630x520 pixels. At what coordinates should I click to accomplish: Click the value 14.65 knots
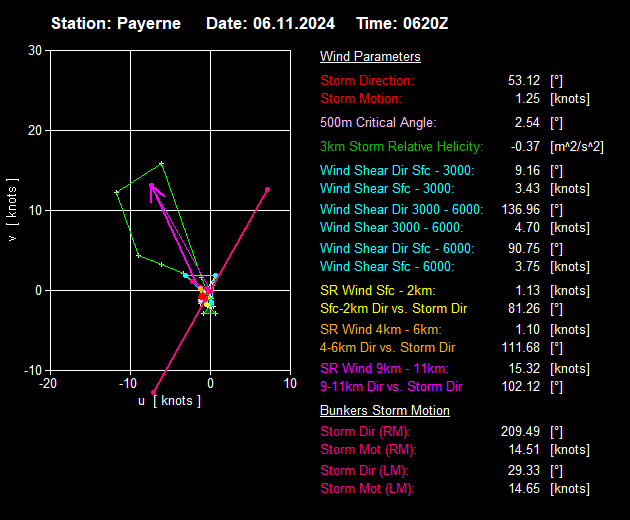click(524, 489)
